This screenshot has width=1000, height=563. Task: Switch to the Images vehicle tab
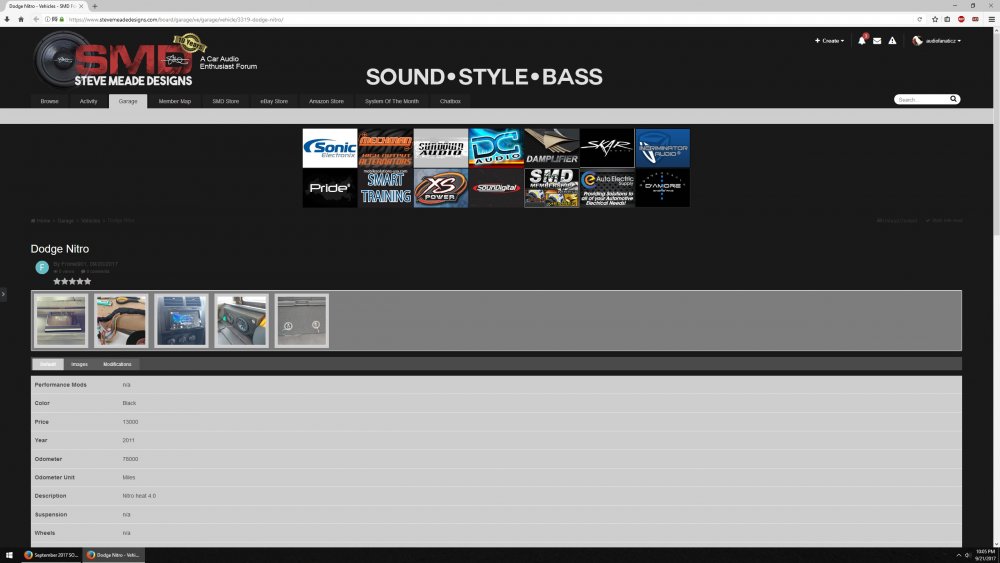[x=80, y=364]
